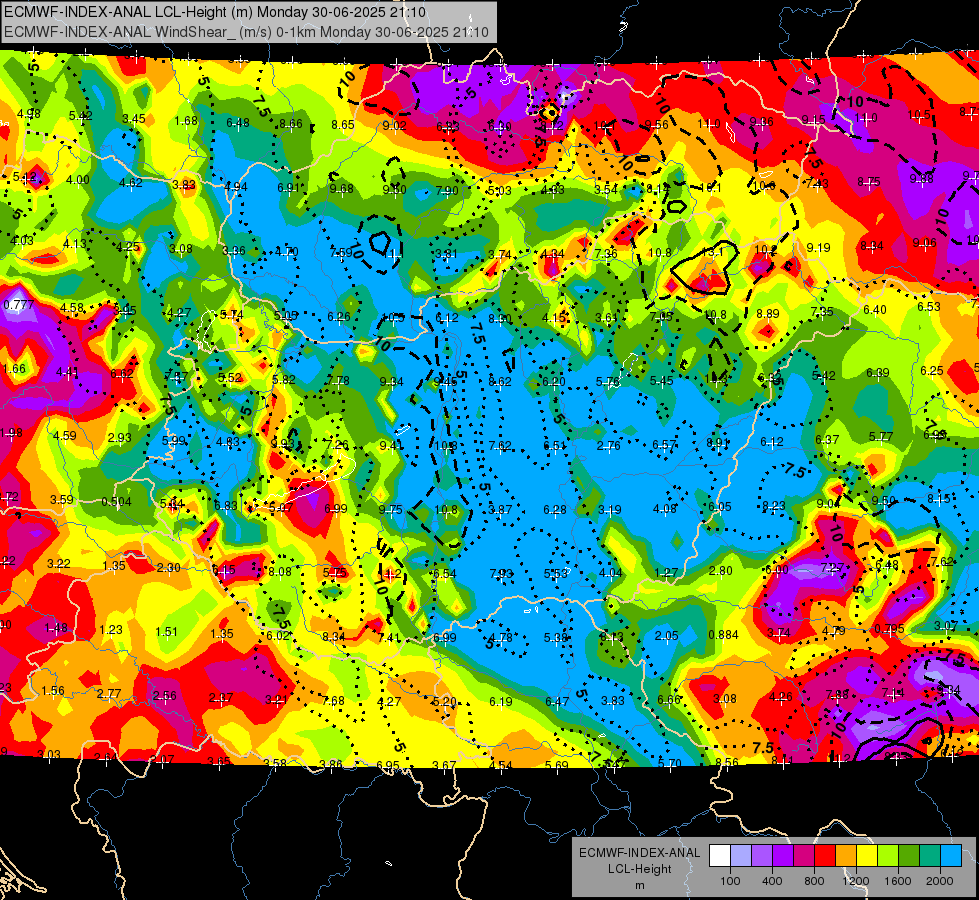Click the 9.19 wind shear value
Screen dimensions: 979x900
819,247
